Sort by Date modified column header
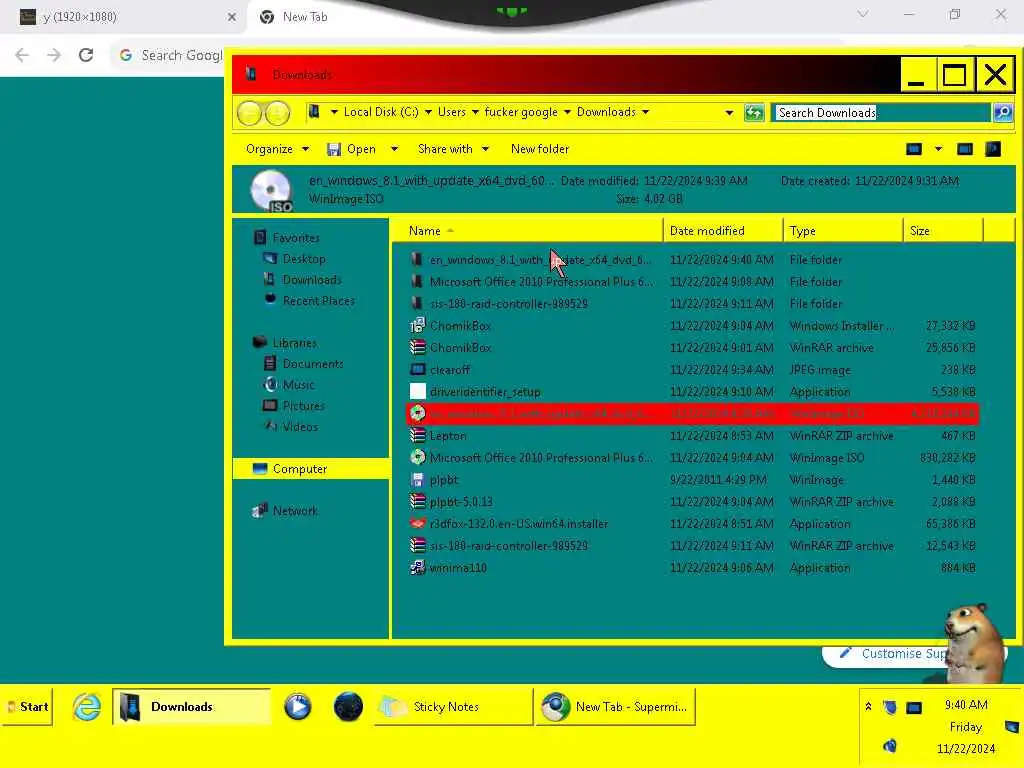This screenshot has height=768, width=1024. click(723, 231)
